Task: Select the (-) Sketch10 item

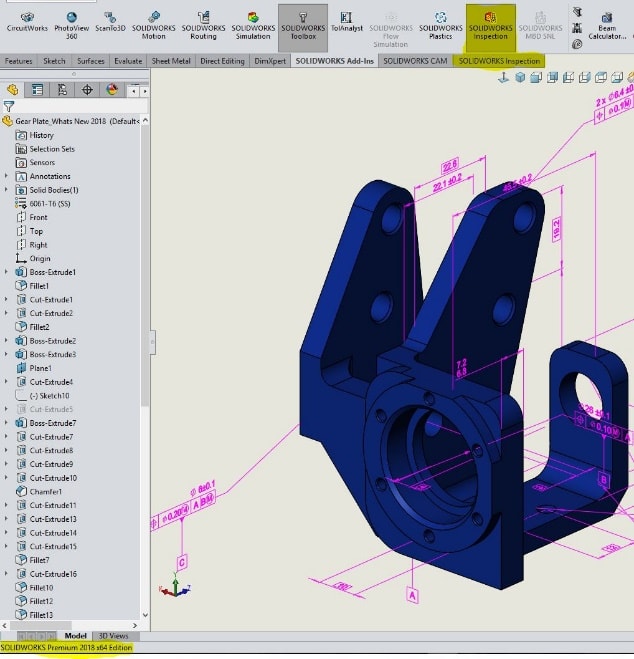Action: coord(42,395)
